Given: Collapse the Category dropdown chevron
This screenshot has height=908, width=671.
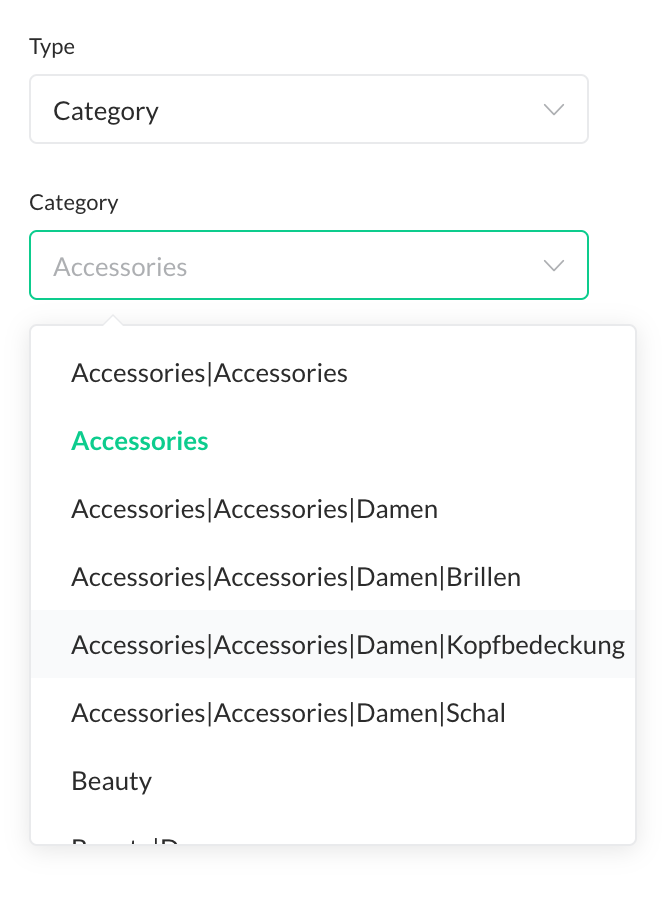Looking at the screenshot, I should (553, 266).
